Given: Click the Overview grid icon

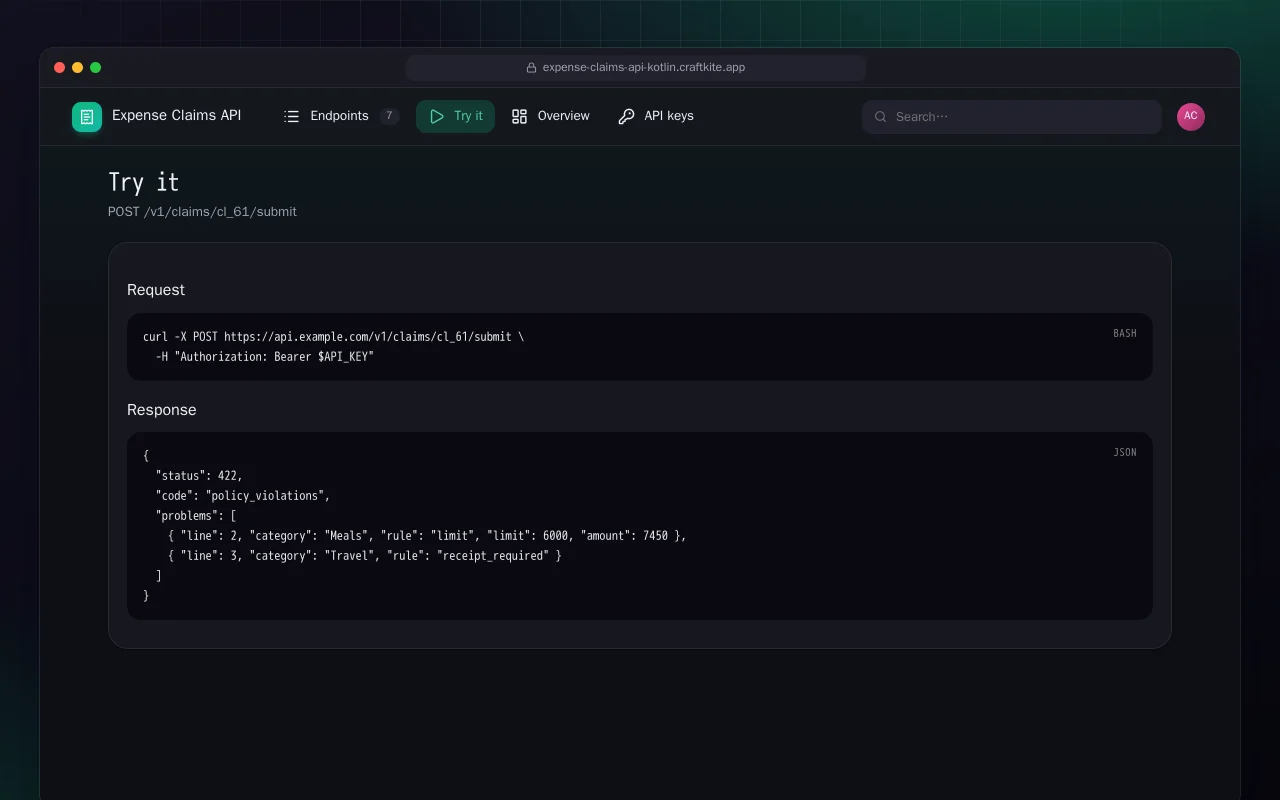Looking at the screenshot, I should coord(519,117).
